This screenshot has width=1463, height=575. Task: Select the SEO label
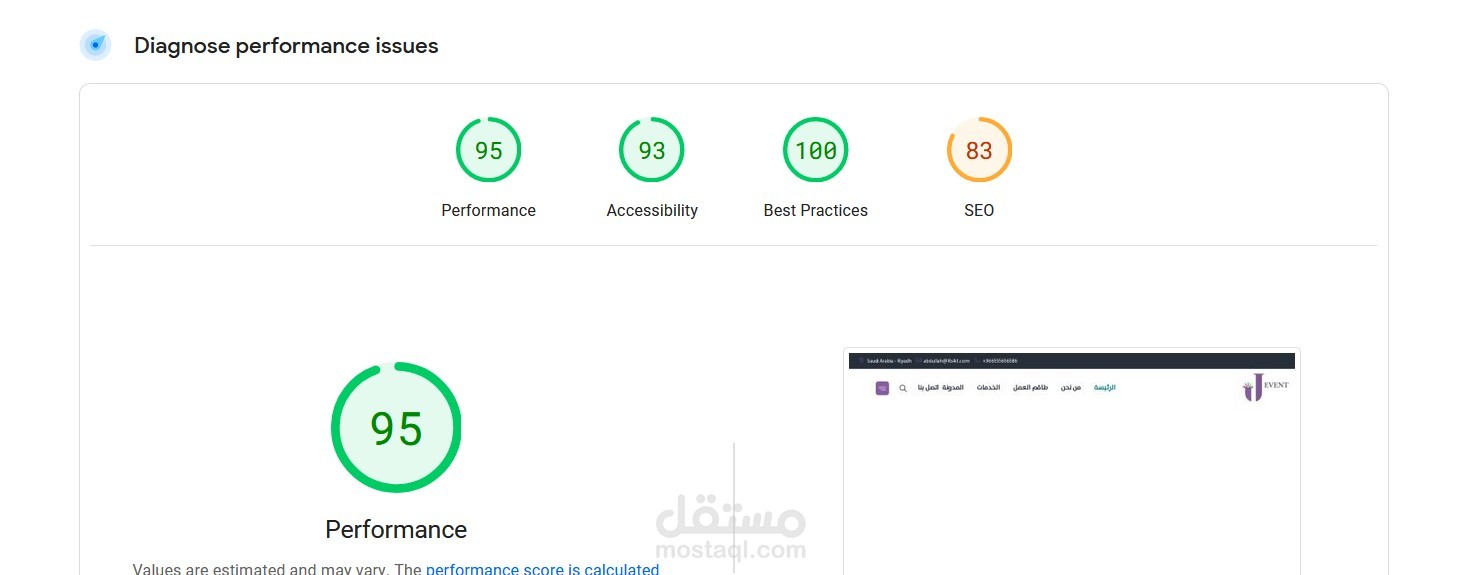point(979,210)
